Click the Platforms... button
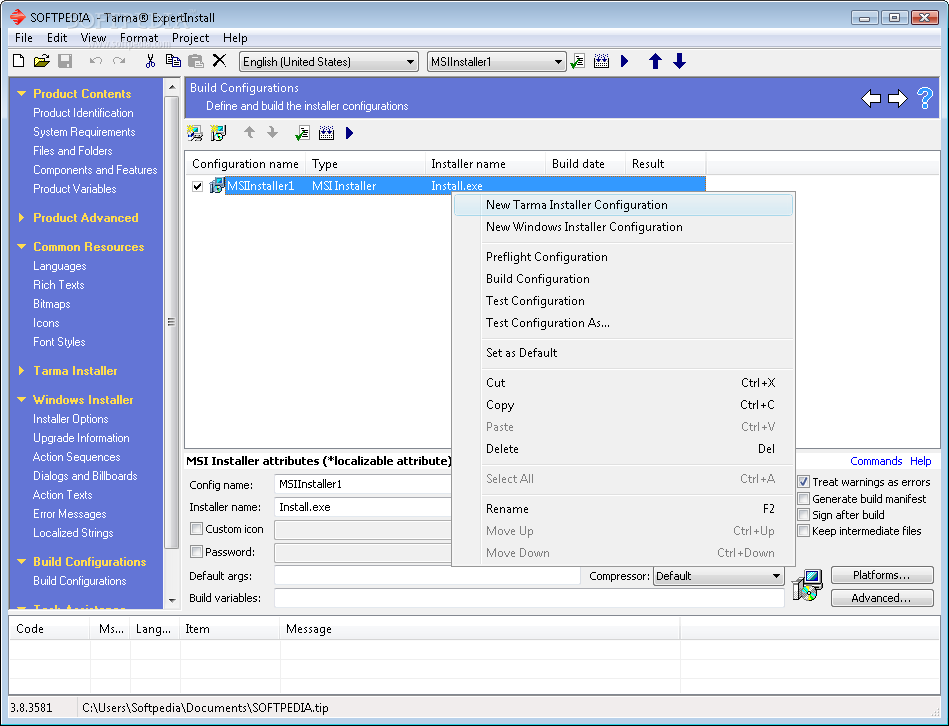The height and width of the screenshot is (726, 949). click(882, 575)
